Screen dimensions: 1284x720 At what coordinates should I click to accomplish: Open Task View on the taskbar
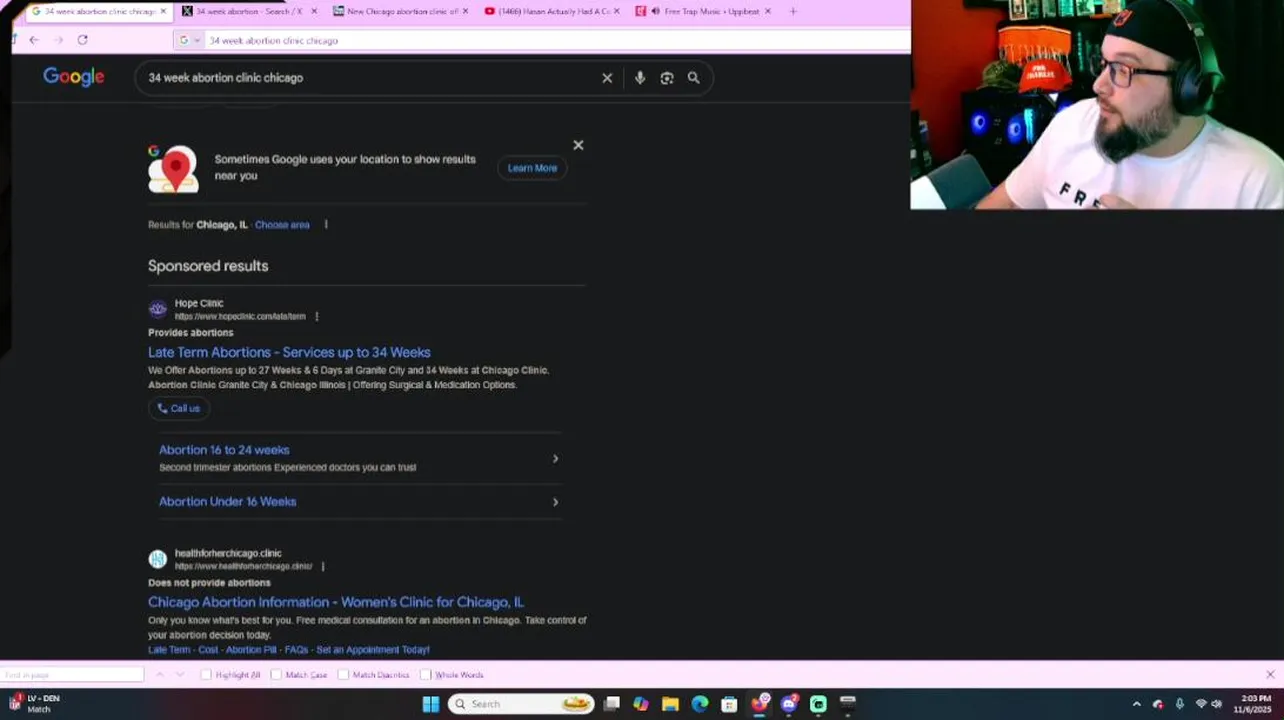612,704
